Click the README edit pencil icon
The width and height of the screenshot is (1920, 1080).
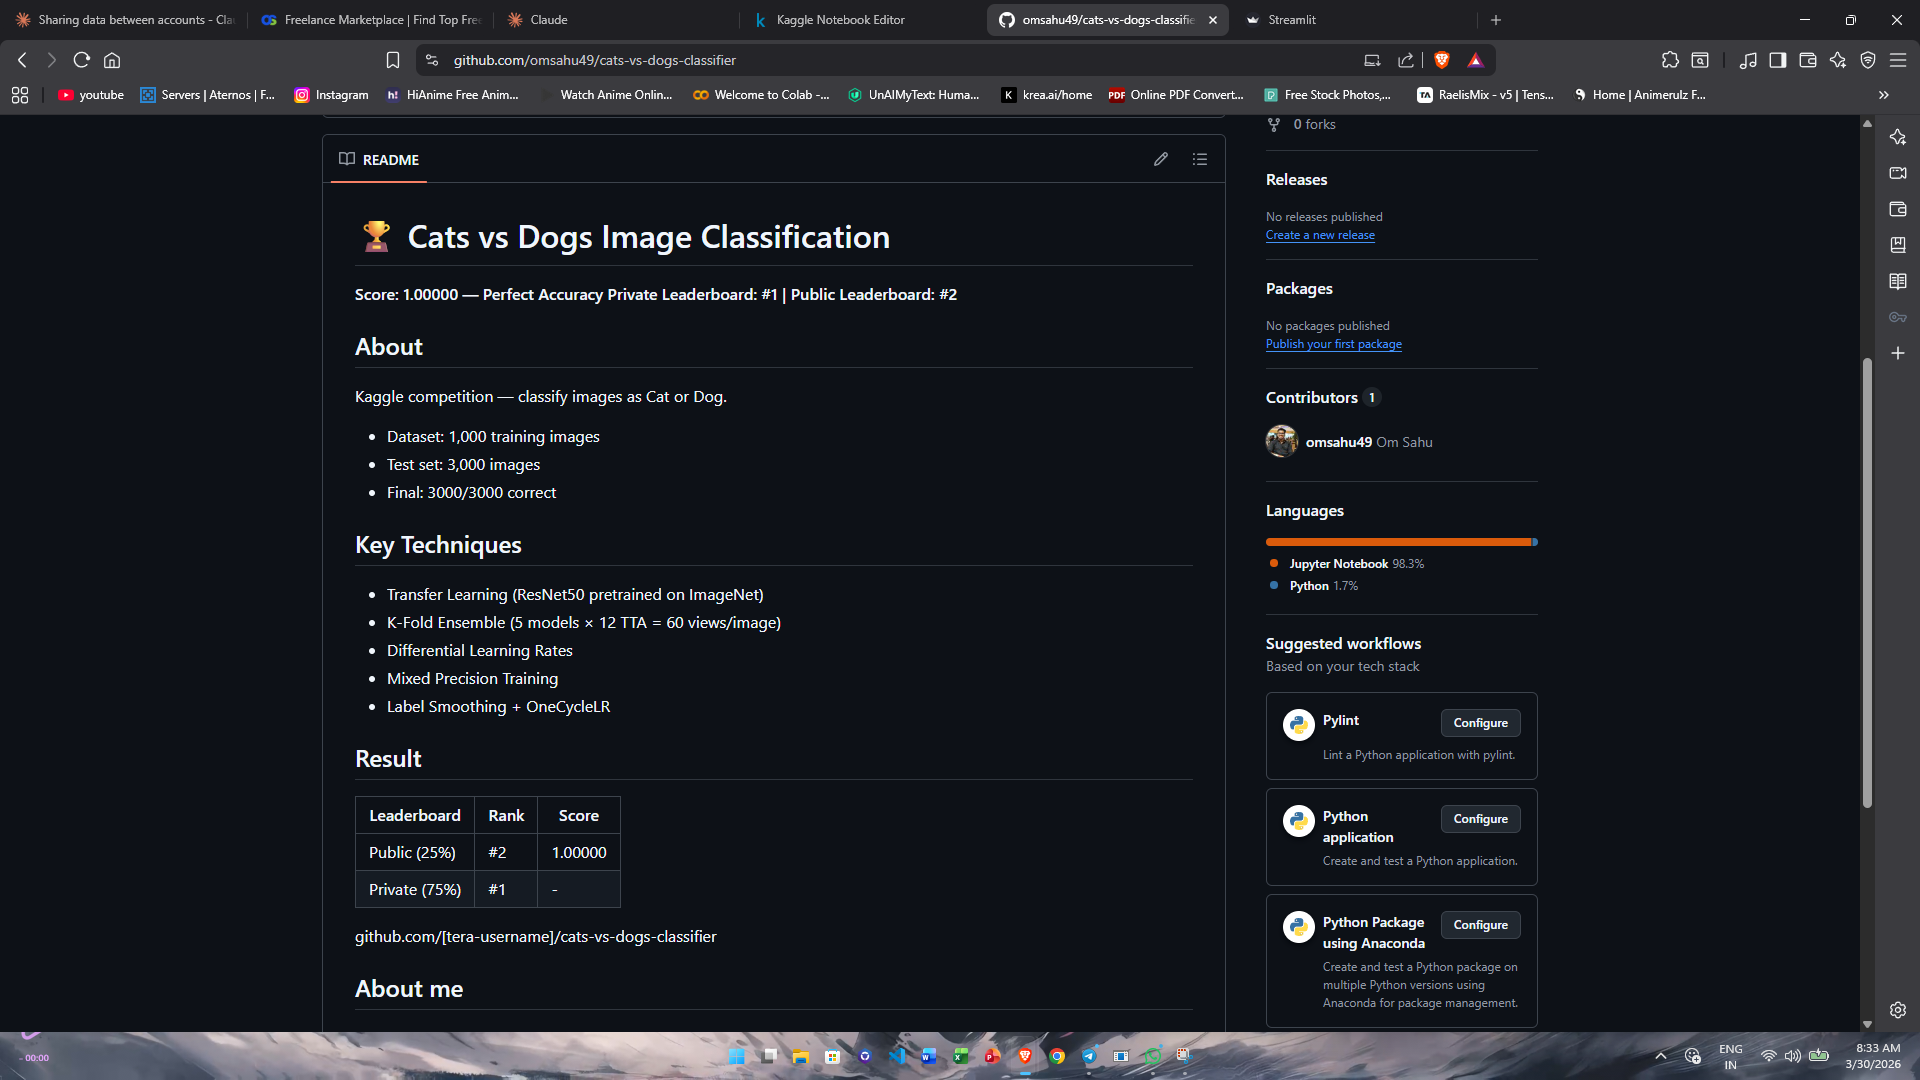coord(1160,159)
